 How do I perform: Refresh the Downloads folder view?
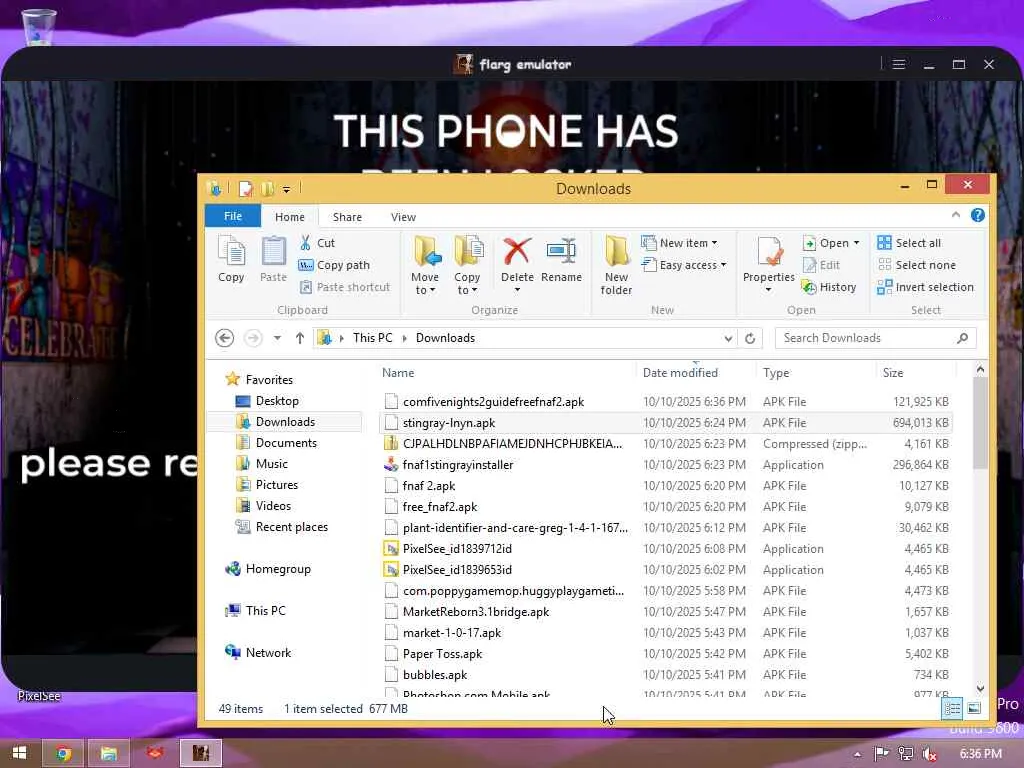click(750, 338)
